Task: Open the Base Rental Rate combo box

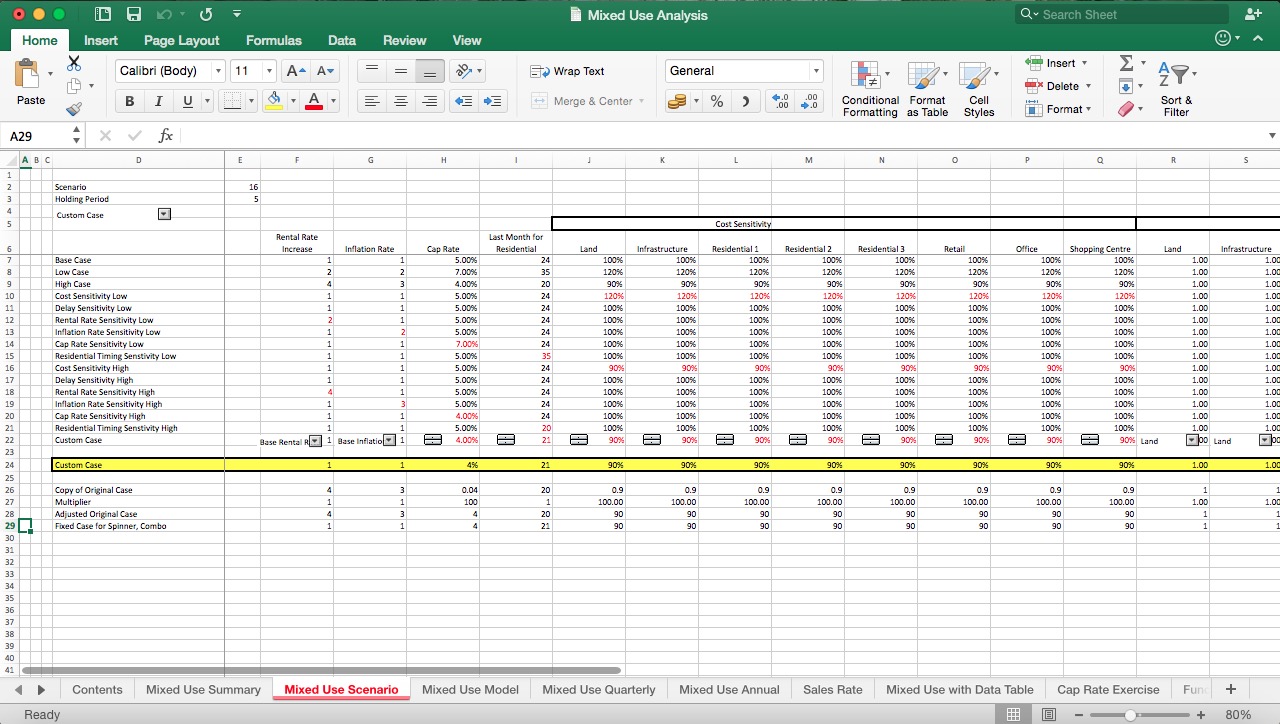Action: (315, 440)
